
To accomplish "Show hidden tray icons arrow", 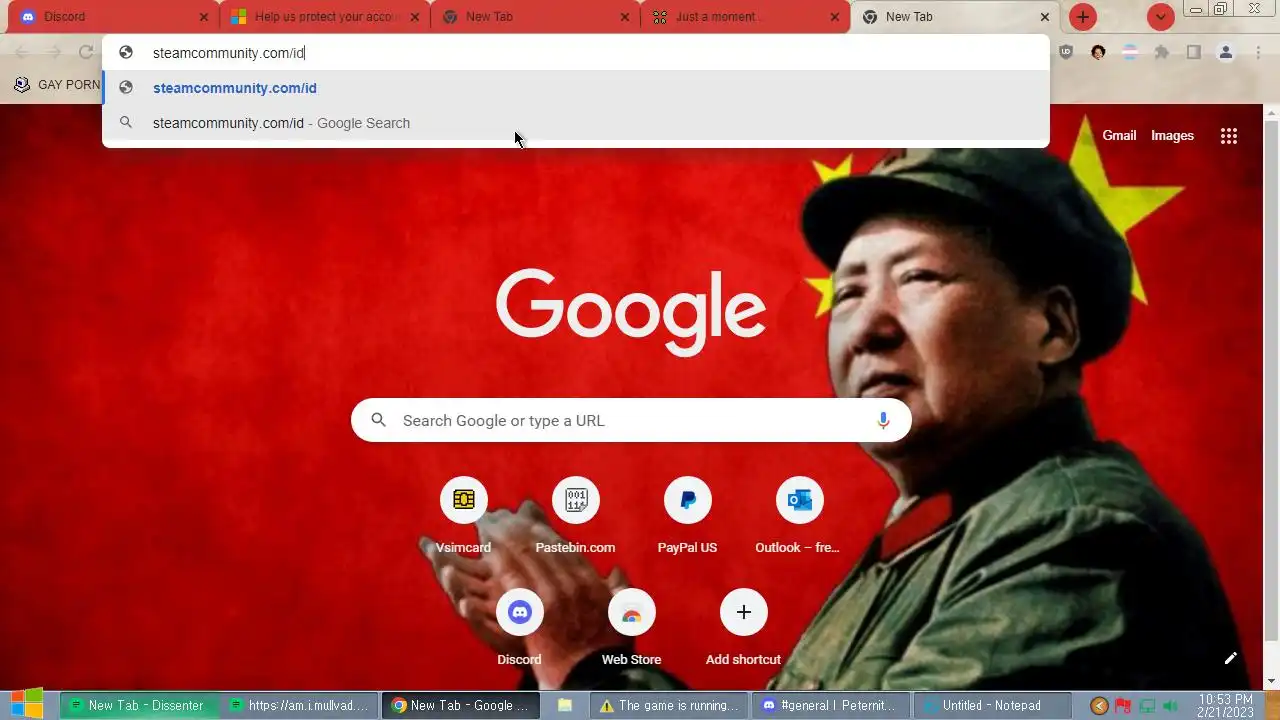I will coord(1099,706).
